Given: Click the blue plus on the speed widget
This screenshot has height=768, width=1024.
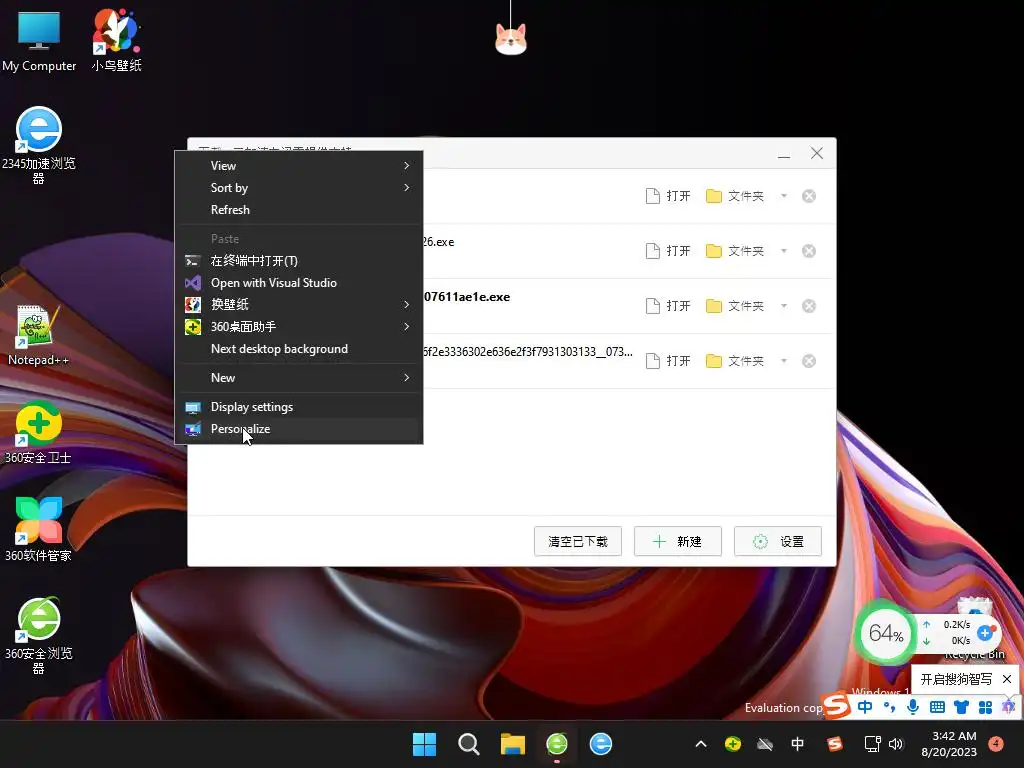Looking at the screenshot, I should 985,632.
